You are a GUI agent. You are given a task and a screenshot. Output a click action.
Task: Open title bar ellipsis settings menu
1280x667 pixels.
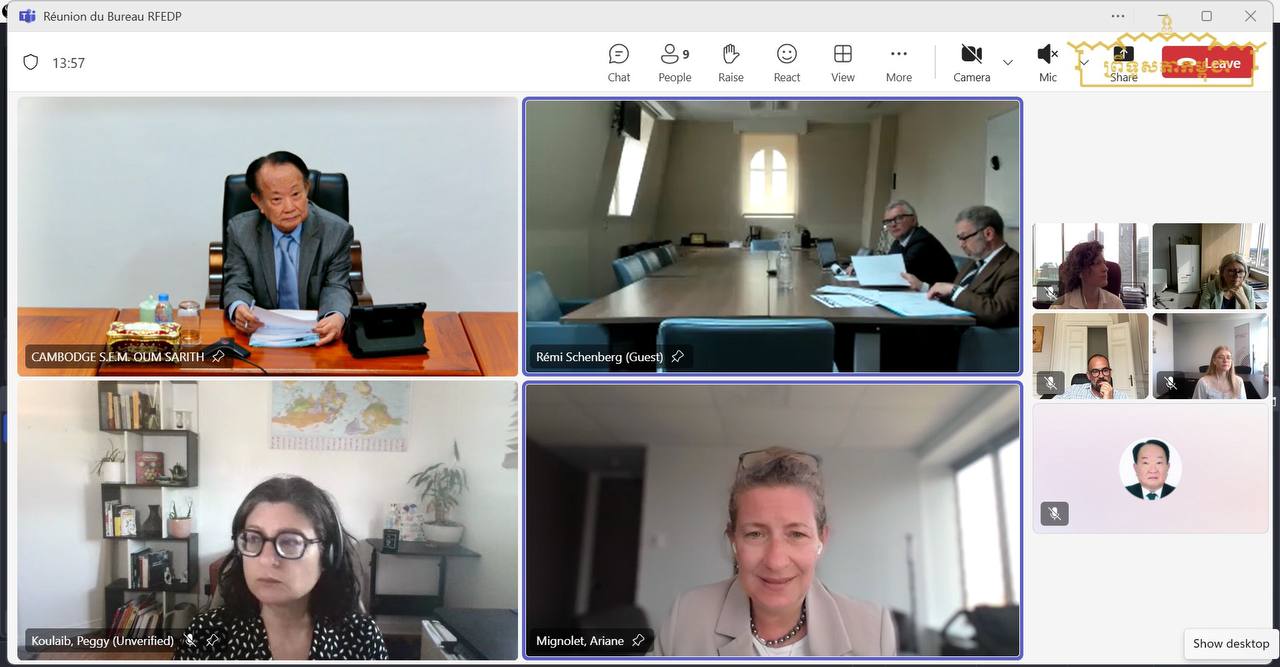pos(1118,16)
